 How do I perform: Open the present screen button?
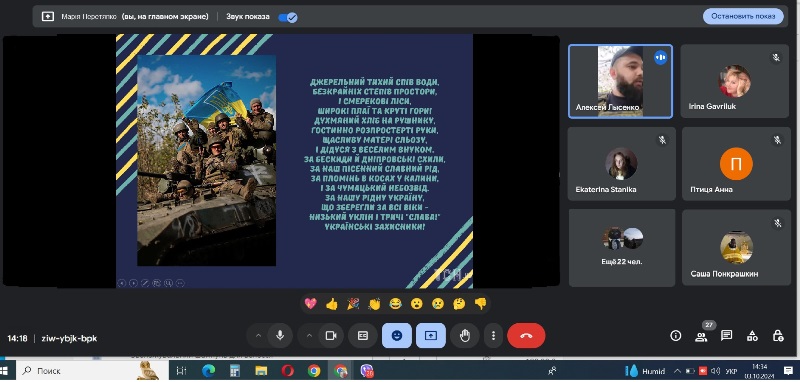tap(431, 336)
